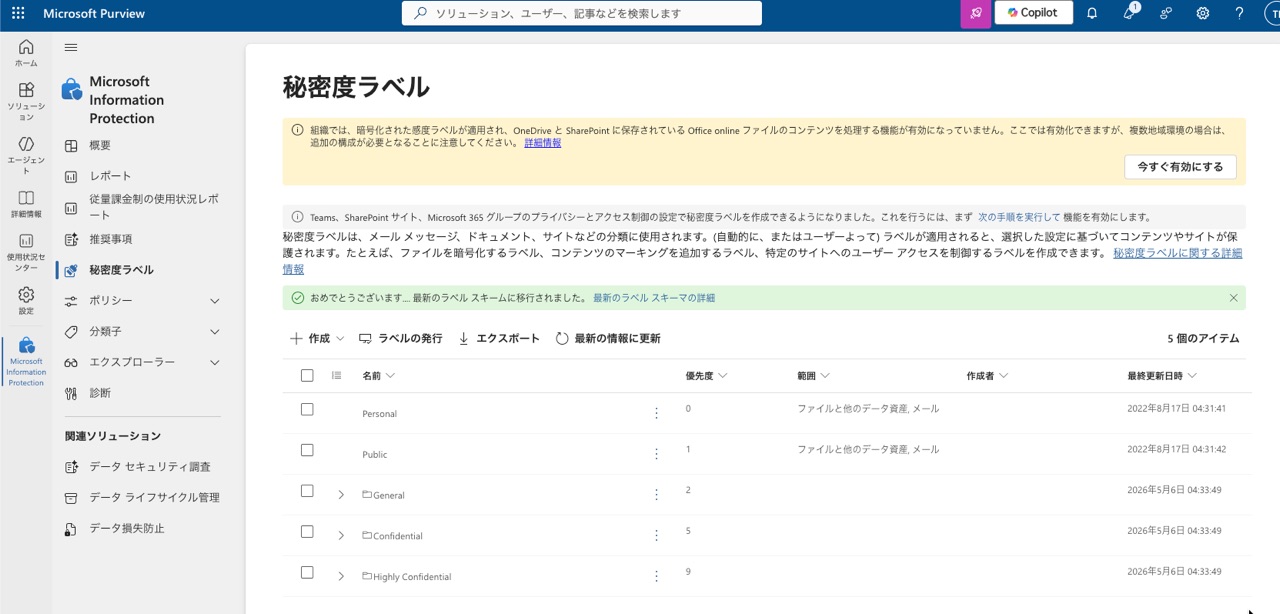Select Microsoft Information Protection rail icon
This screenshot has width=1280, height=614.
[26, 362]
